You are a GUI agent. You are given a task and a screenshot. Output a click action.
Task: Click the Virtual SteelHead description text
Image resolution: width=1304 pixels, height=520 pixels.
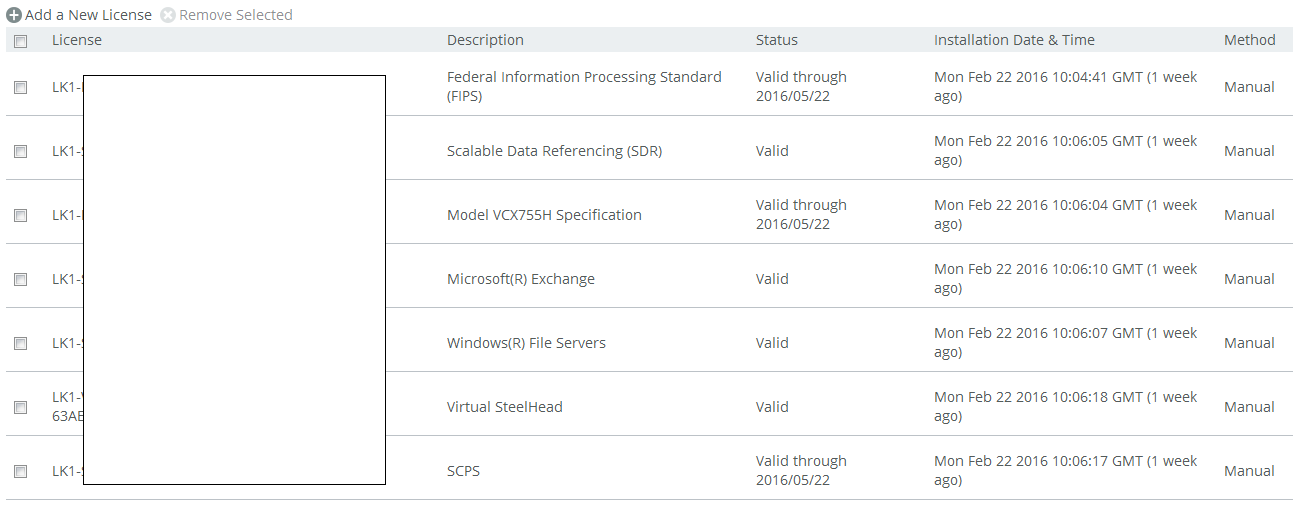click(504, 407)
